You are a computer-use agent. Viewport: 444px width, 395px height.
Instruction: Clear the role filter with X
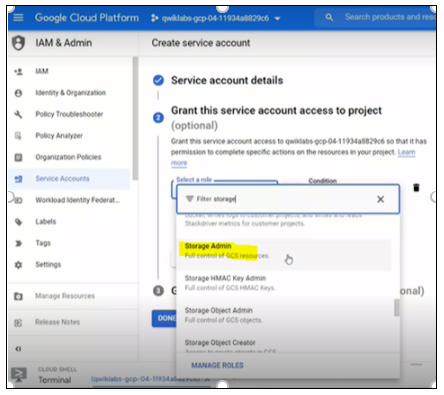(380, 199)
